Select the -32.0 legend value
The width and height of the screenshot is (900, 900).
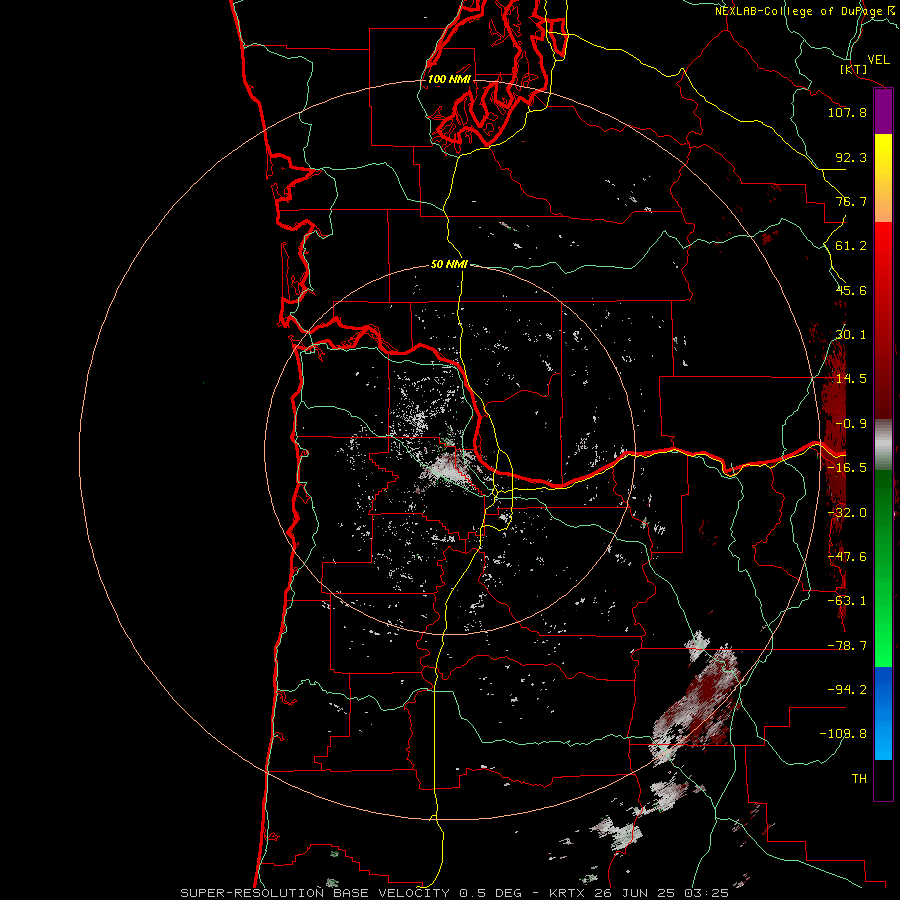847,513
